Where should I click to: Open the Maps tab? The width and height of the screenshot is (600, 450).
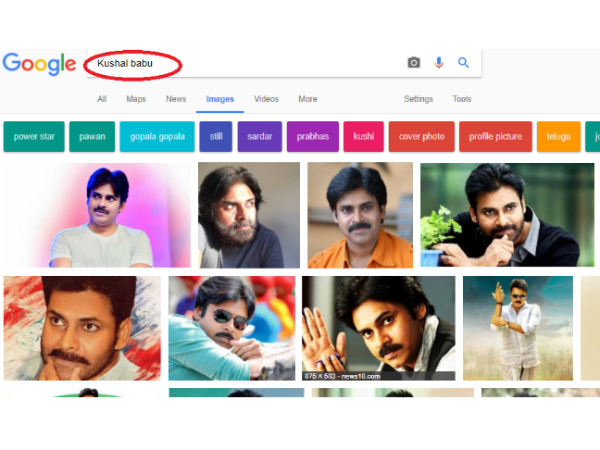[136, 99]
